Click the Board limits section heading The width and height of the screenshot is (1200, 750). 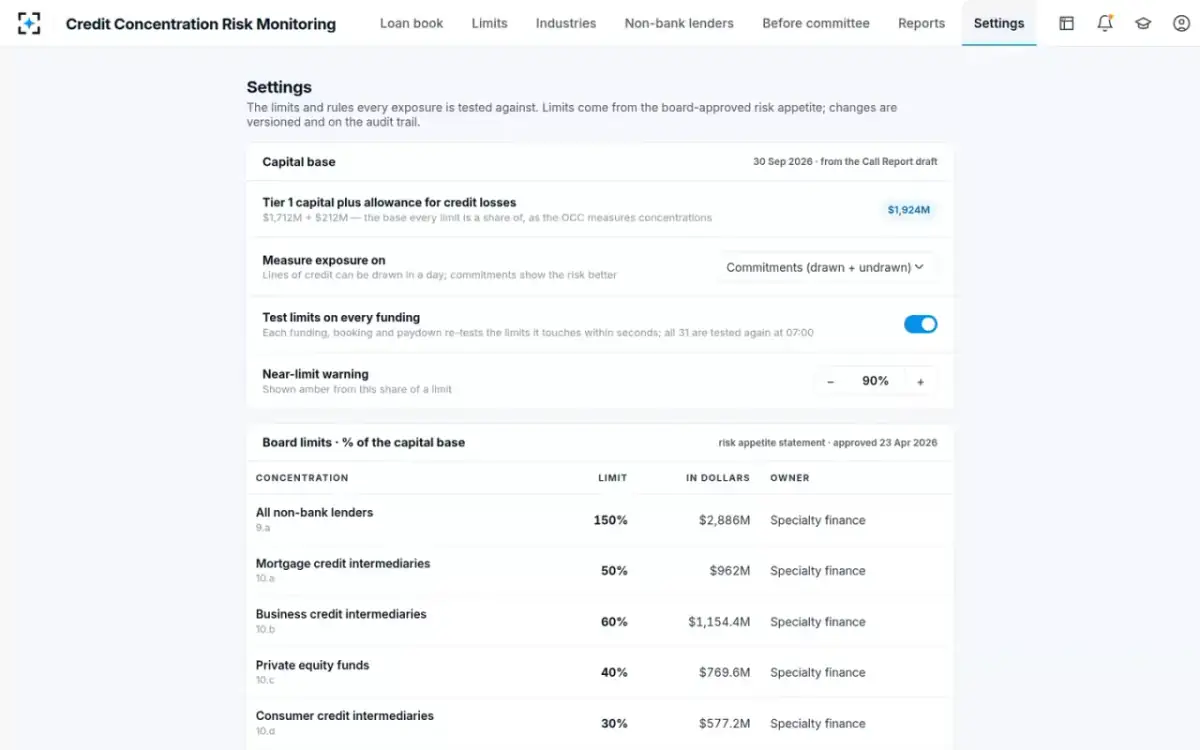pyautogui.click(x=364, y=442)
